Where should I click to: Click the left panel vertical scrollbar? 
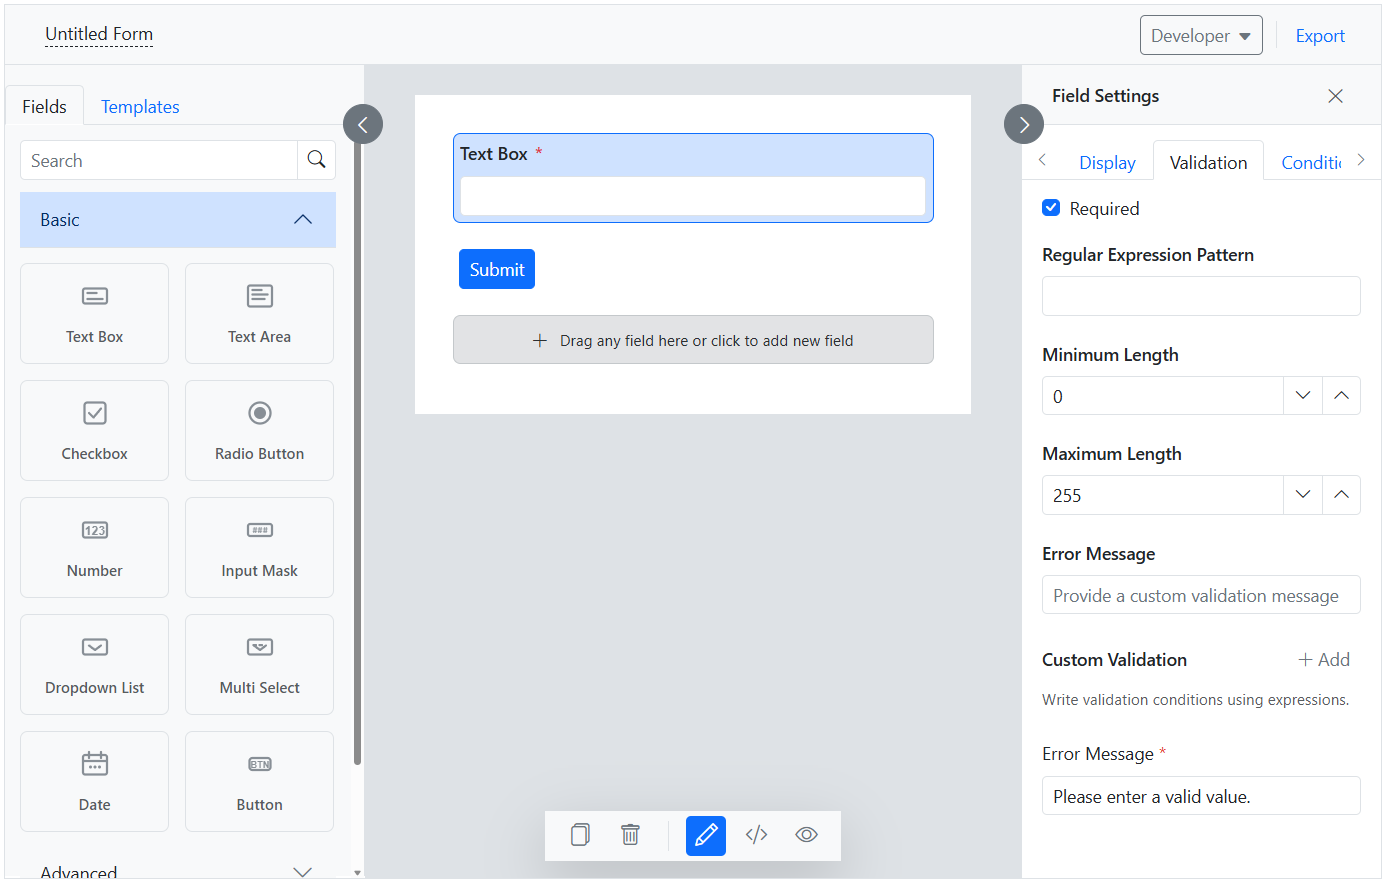point(357,450)
